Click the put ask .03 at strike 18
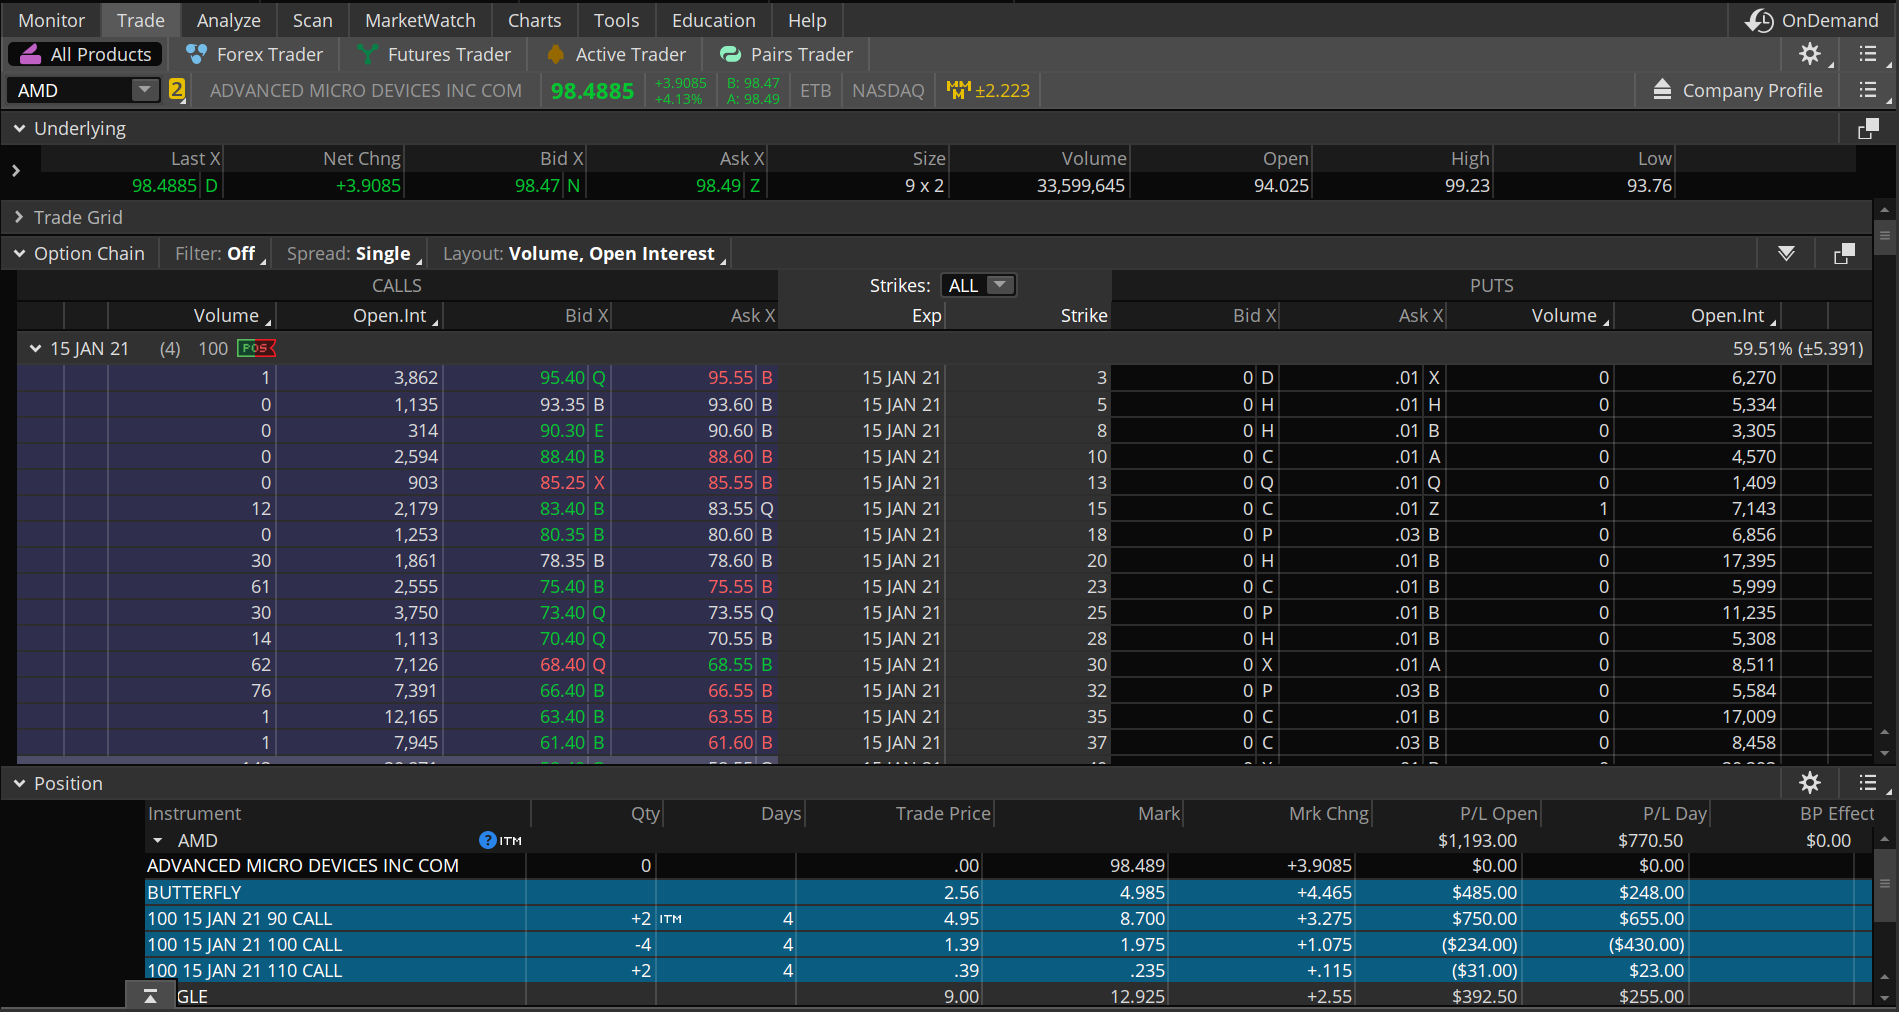This screenshot has width=1899, height=1012. 1407,535
